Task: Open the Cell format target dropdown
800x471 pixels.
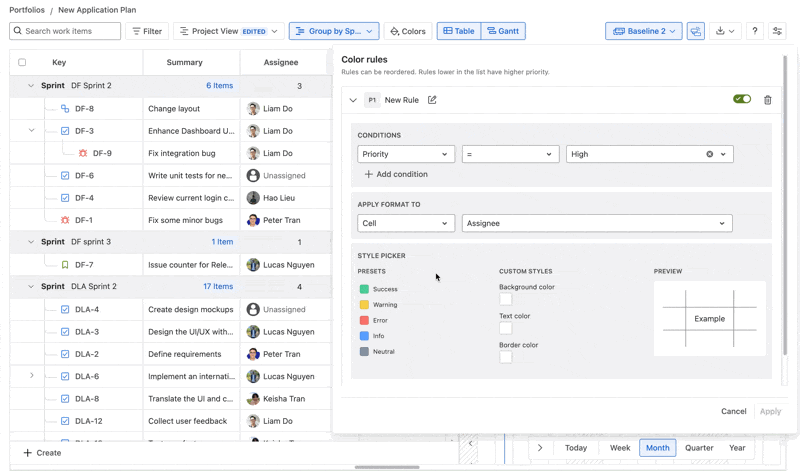Action: tap(405, 223)
